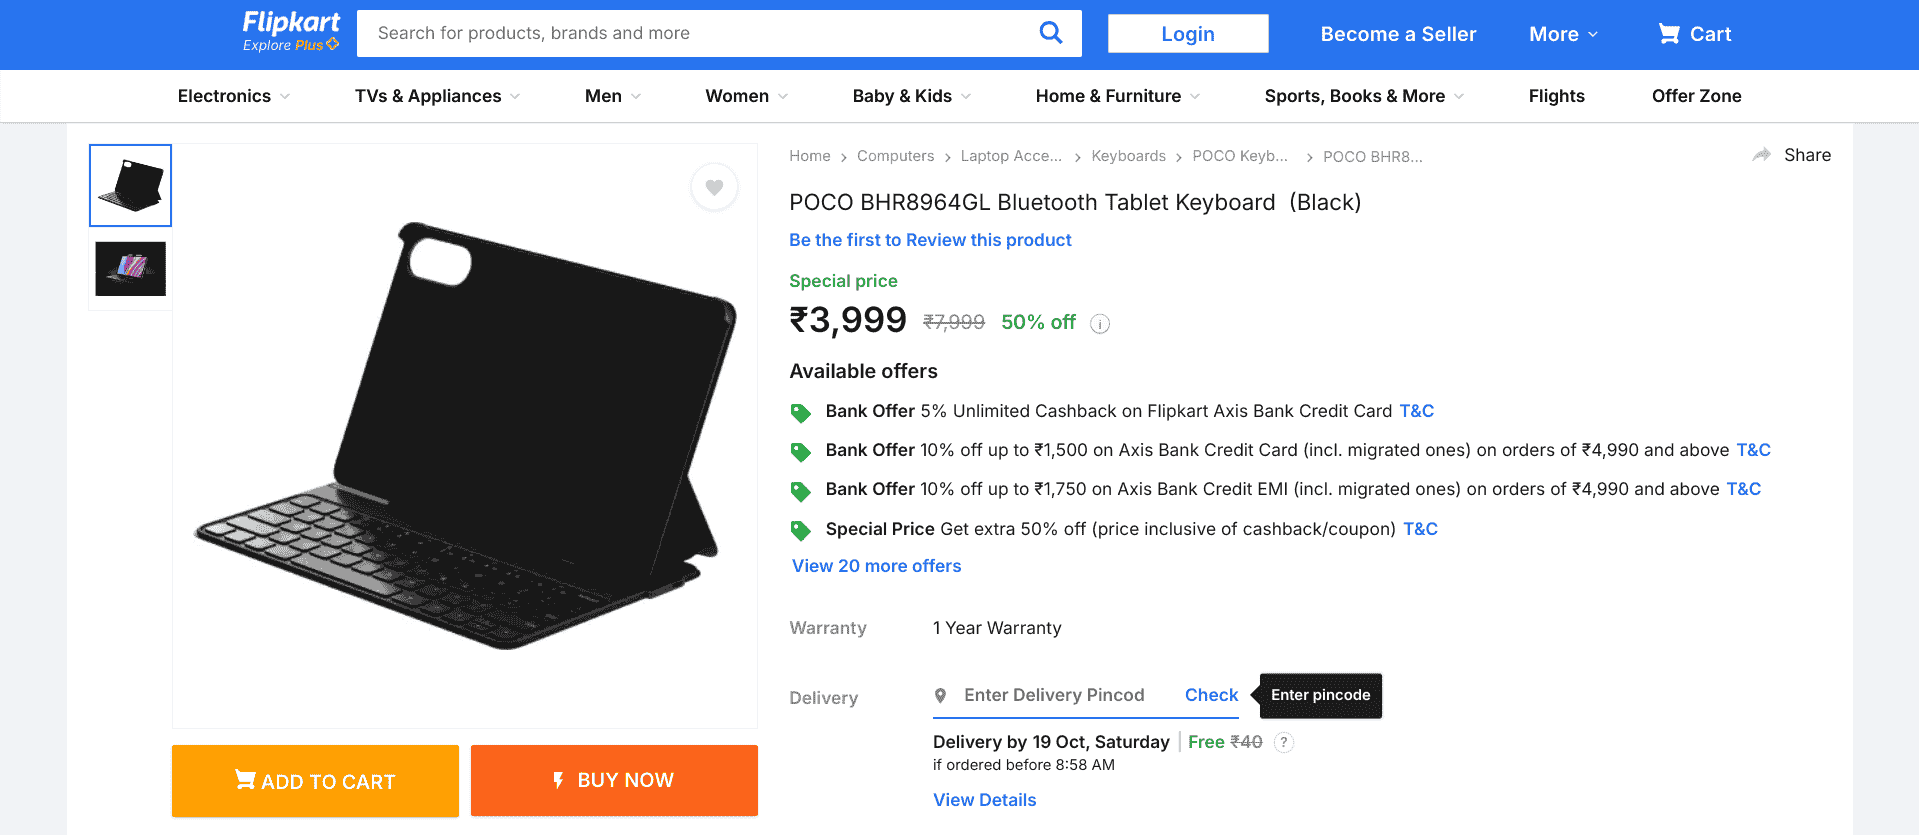Select the second product thumbnail image
Screen dimensions: 1919x835
point(130,268)
